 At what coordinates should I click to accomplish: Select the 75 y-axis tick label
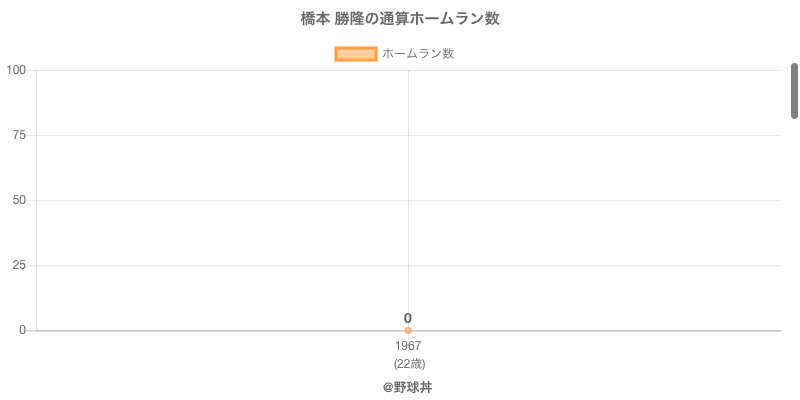tap(19, 135)
